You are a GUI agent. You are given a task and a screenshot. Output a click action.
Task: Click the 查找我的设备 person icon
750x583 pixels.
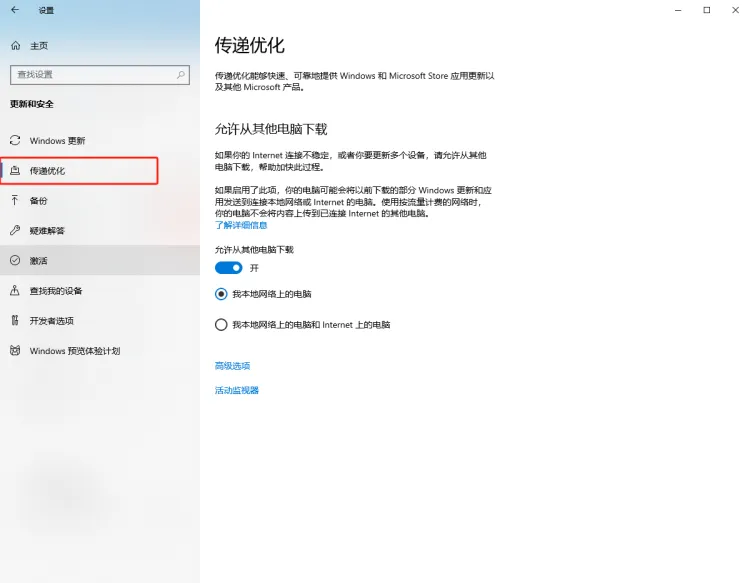15,290
